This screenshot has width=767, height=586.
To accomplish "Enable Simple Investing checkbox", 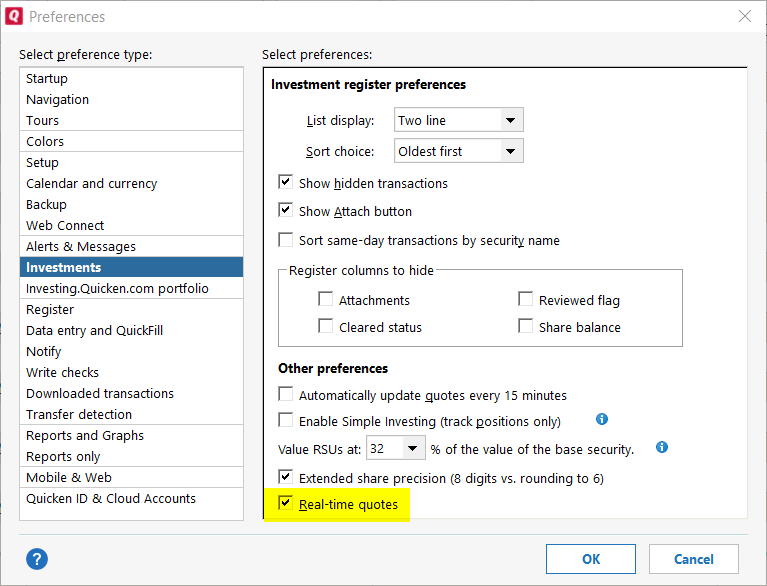I will (286, 420).
